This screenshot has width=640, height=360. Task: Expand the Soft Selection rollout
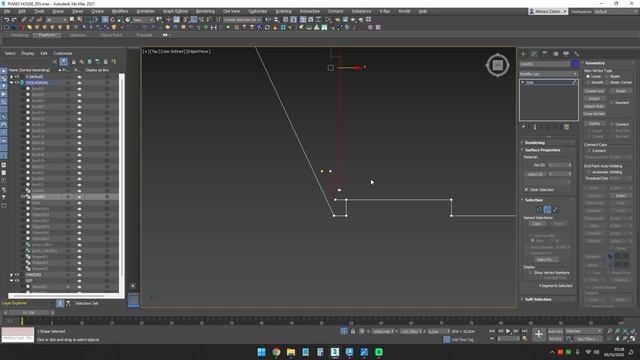538,299
